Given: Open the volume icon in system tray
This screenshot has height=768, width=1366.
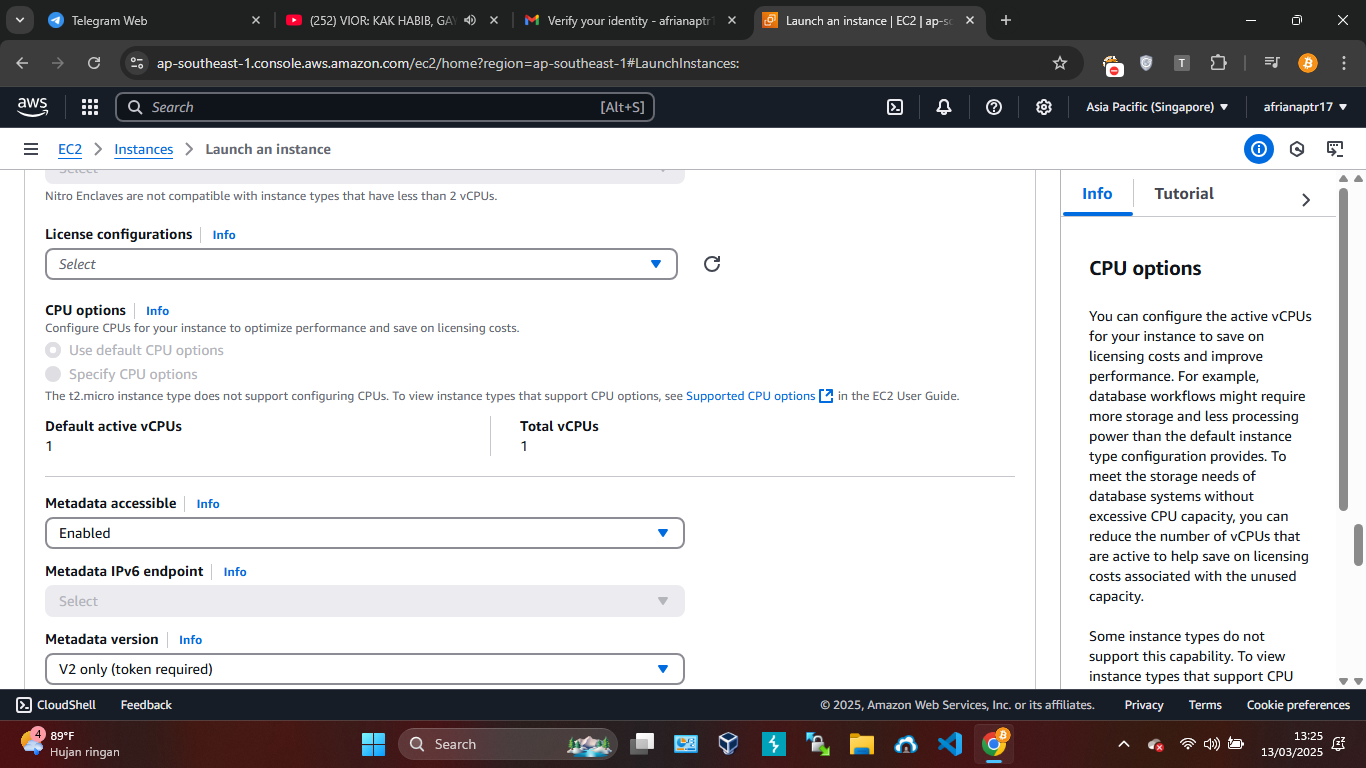Looking at the screenshot, I should point(1212,744).
